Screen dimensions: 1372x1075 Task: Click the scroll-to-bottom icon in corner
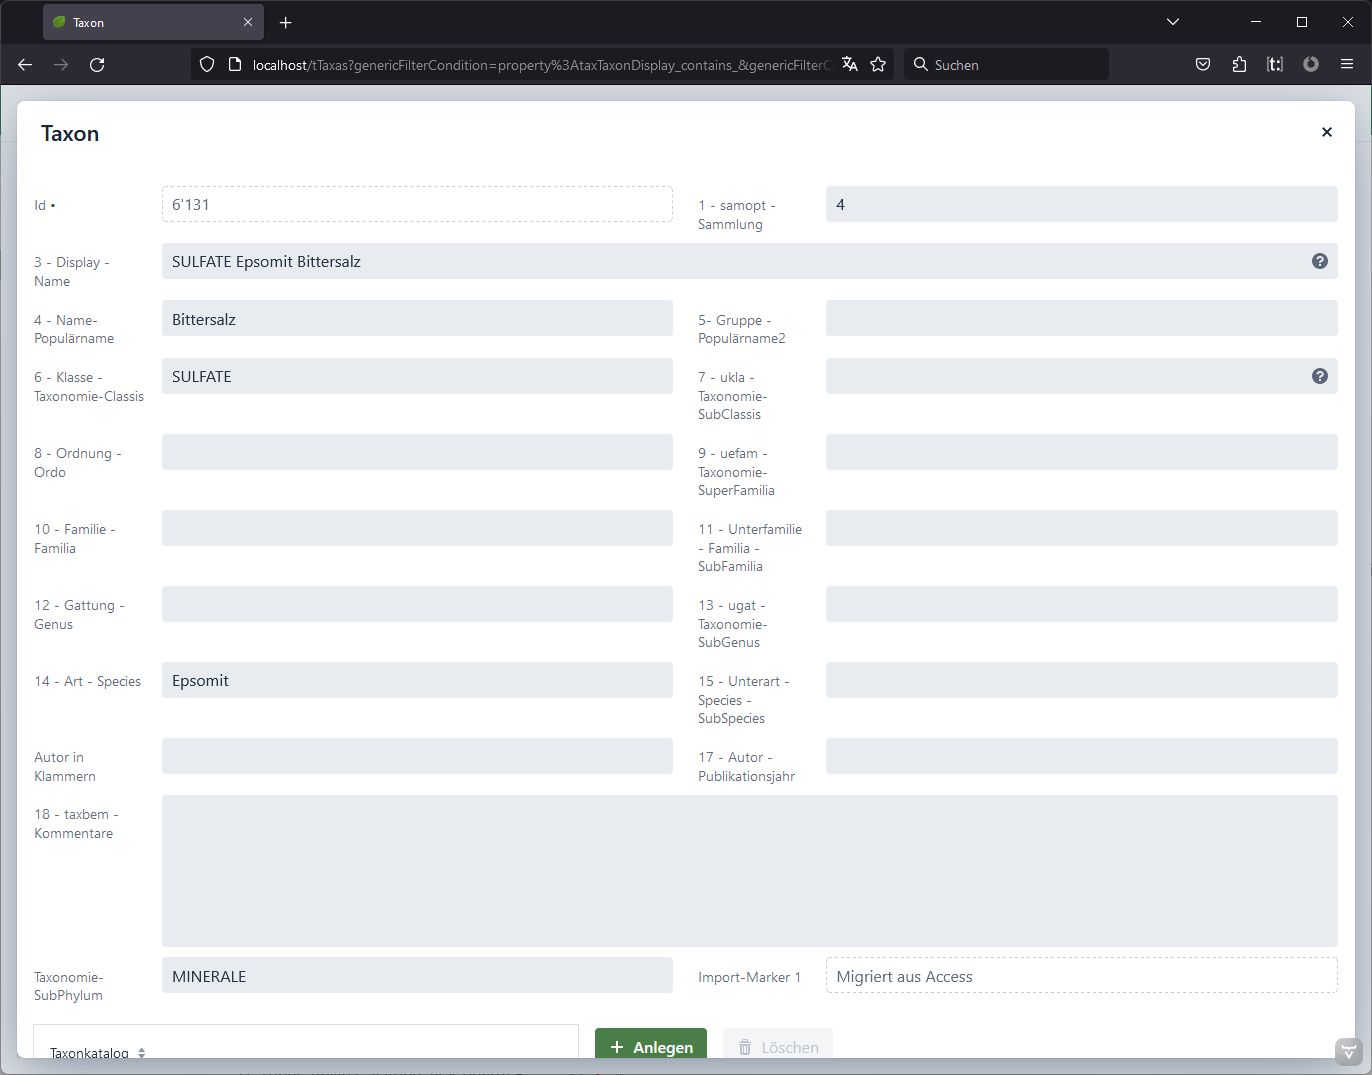point(1348,1051)
